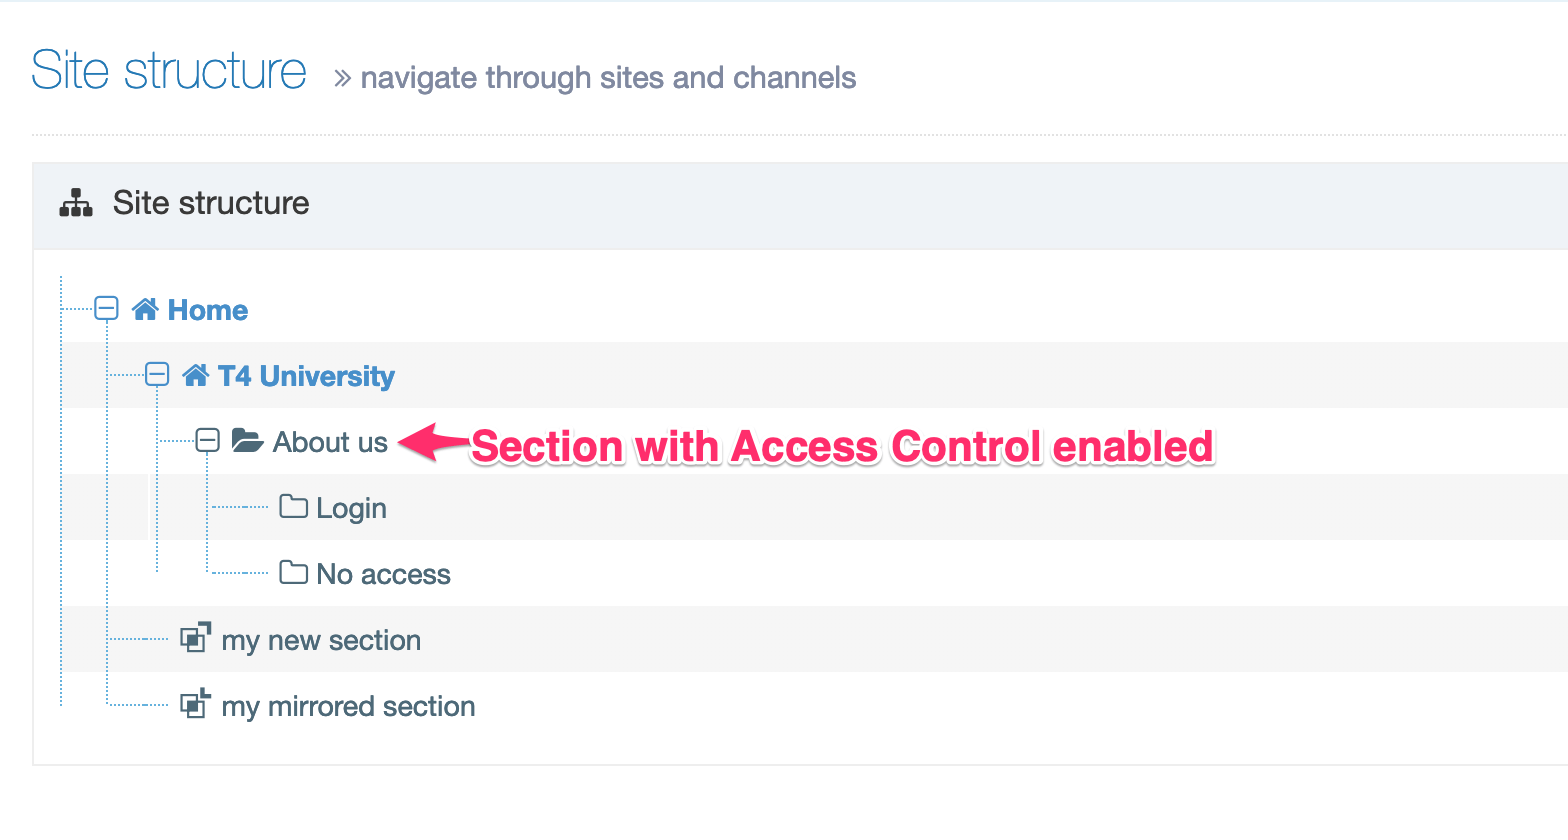The height and width of the screenshot is (840, 1568).
Task: Click the folder icon beside Login
Action: (x=293, y=506)
